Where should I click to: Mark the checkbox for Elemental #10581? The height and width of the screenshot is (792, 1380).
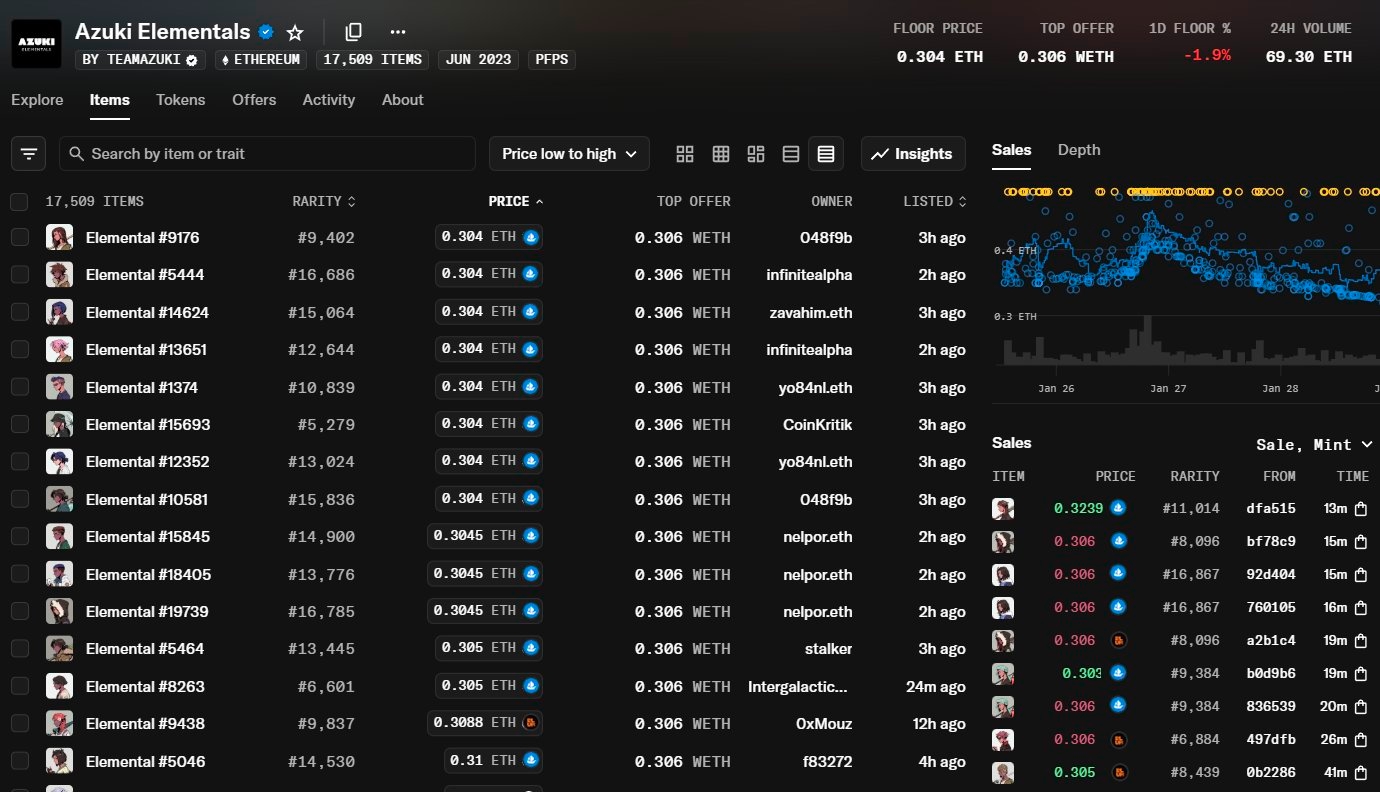pos(19,500)
